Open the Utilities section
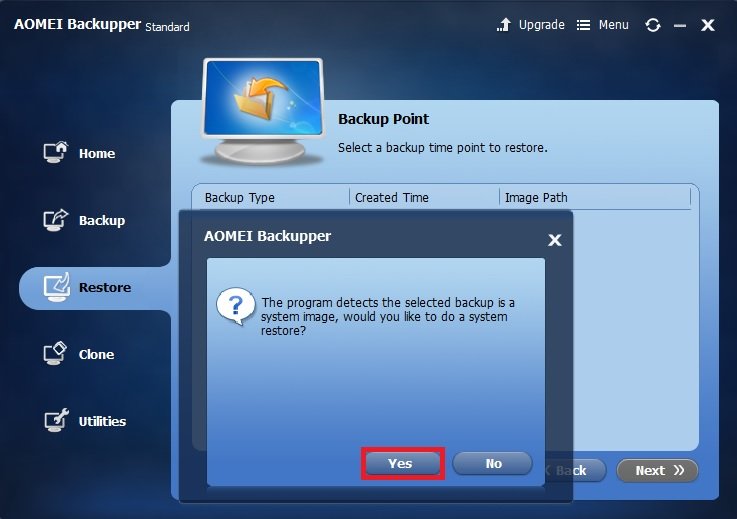 (x=85, y=421)
